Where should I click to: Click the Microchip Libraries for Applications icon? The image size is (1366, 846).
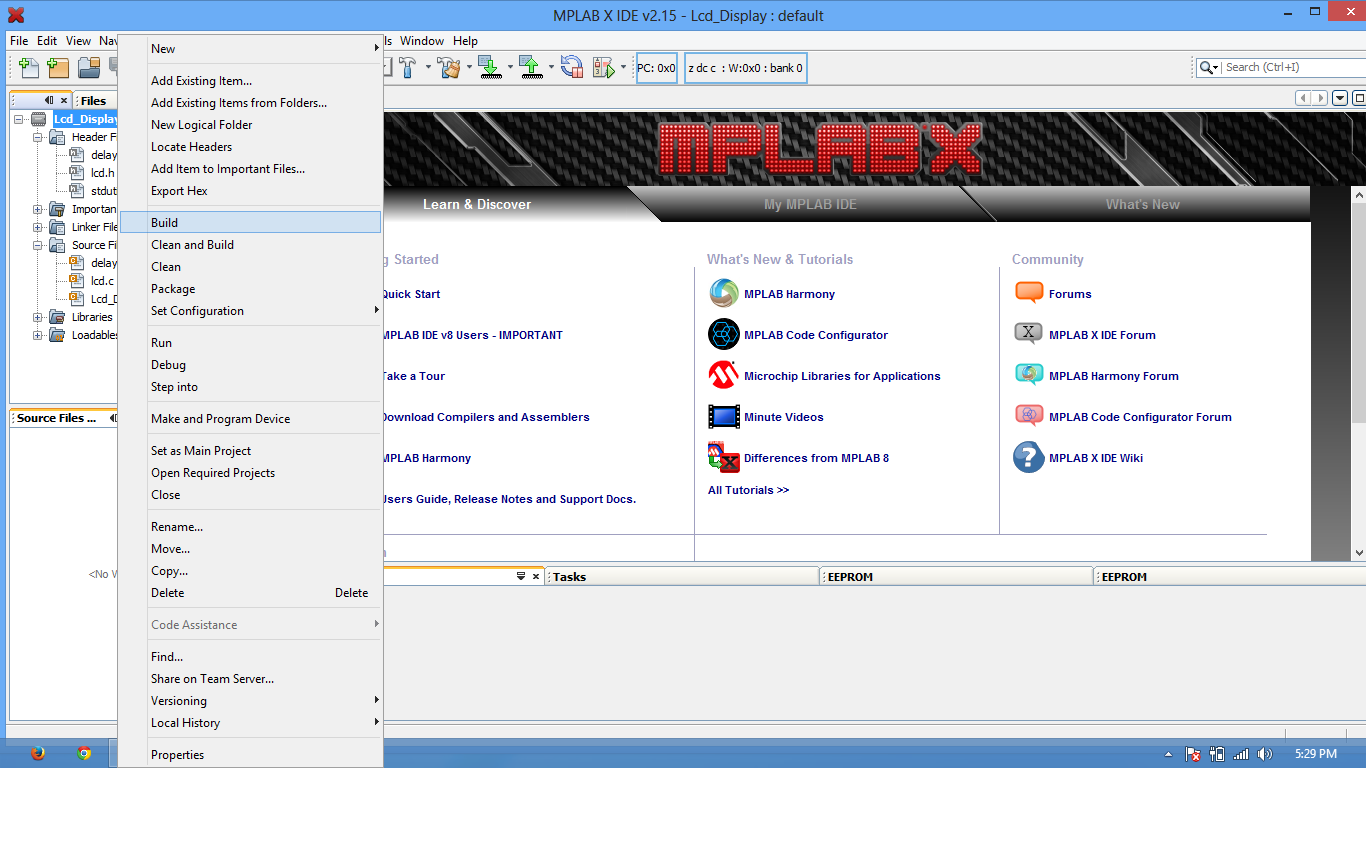[724, 375]
